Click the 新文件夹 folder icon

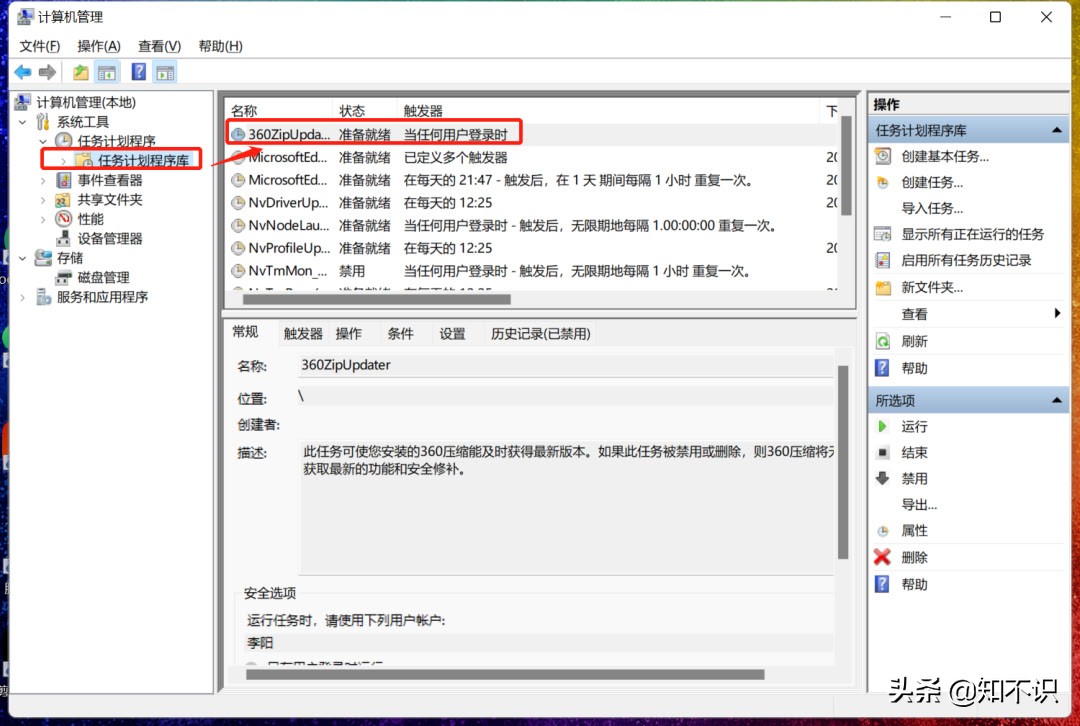[883, 287]
